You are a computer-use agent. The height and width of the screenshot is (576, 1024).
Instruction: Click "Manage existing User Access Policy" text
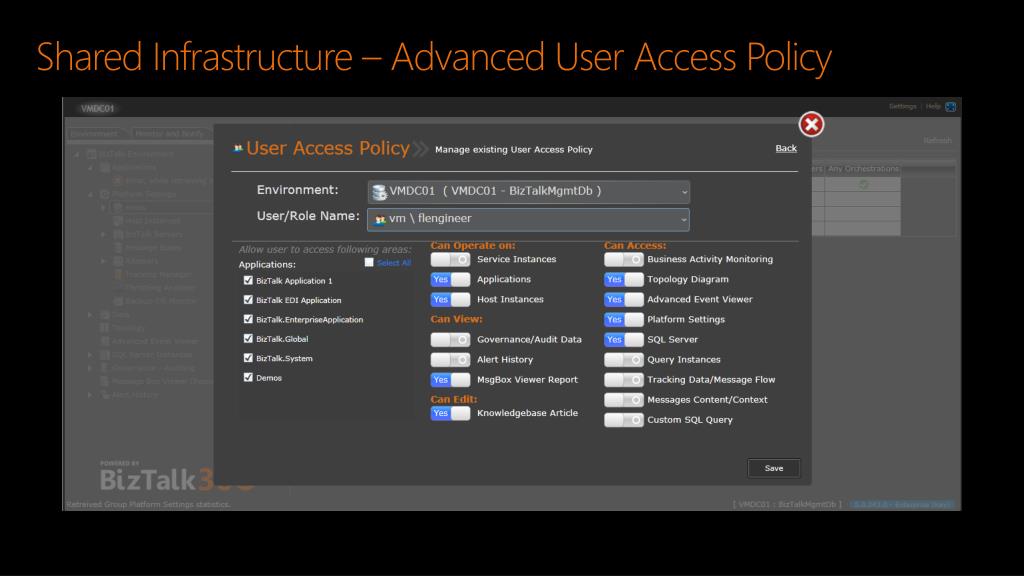pyautogui.click(x=514, y=150)
